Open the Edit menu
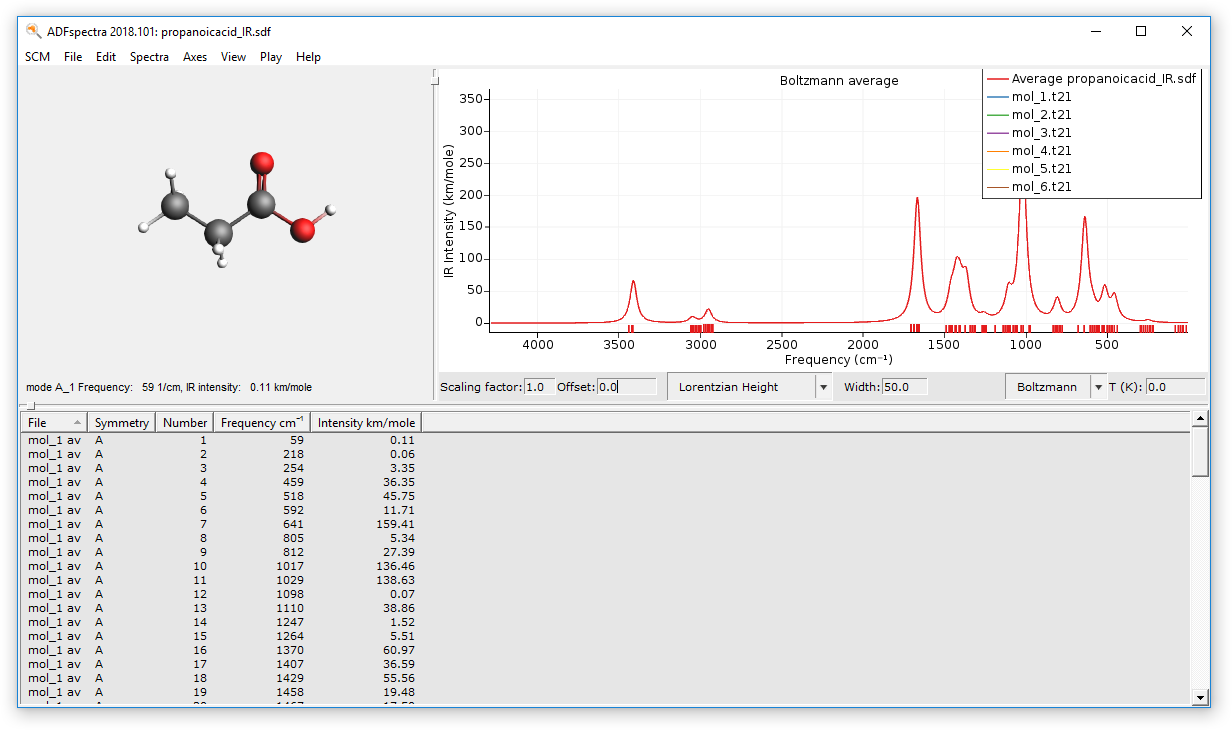 pos(106,57)
